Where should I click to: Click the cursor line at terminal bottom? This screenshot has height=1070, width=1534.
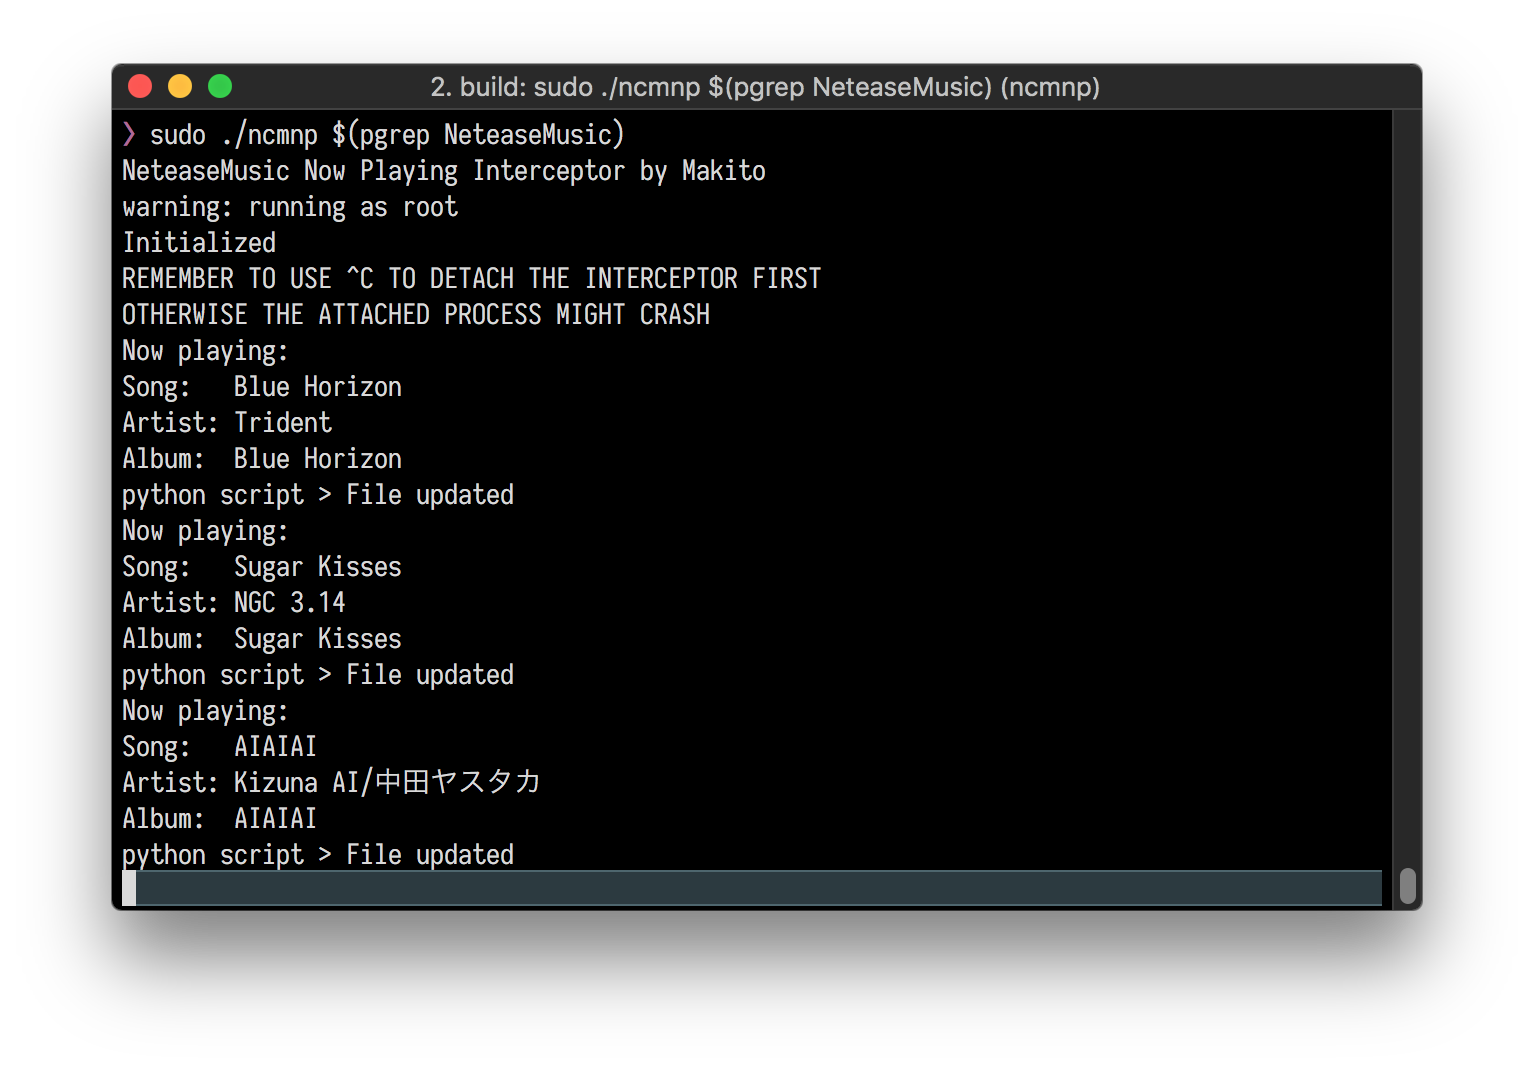point(752,888)
